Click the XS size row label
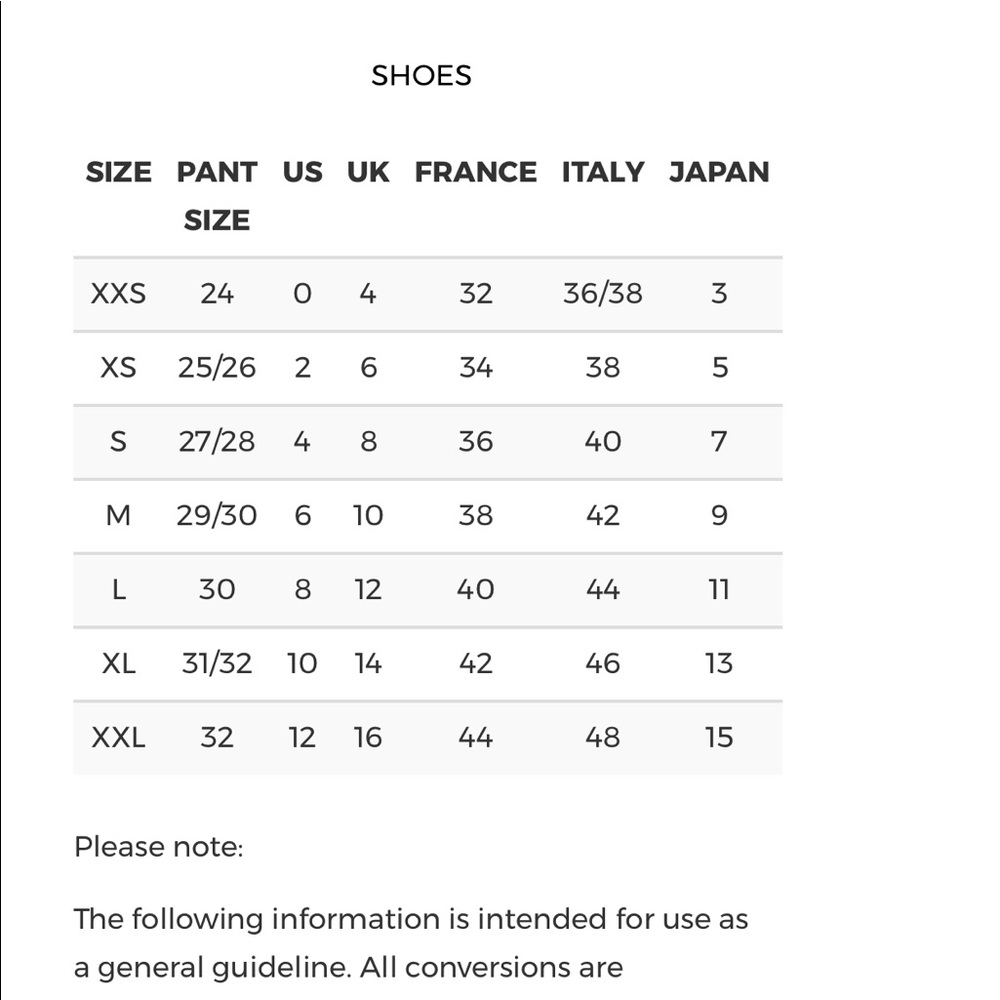 point(119,368)
